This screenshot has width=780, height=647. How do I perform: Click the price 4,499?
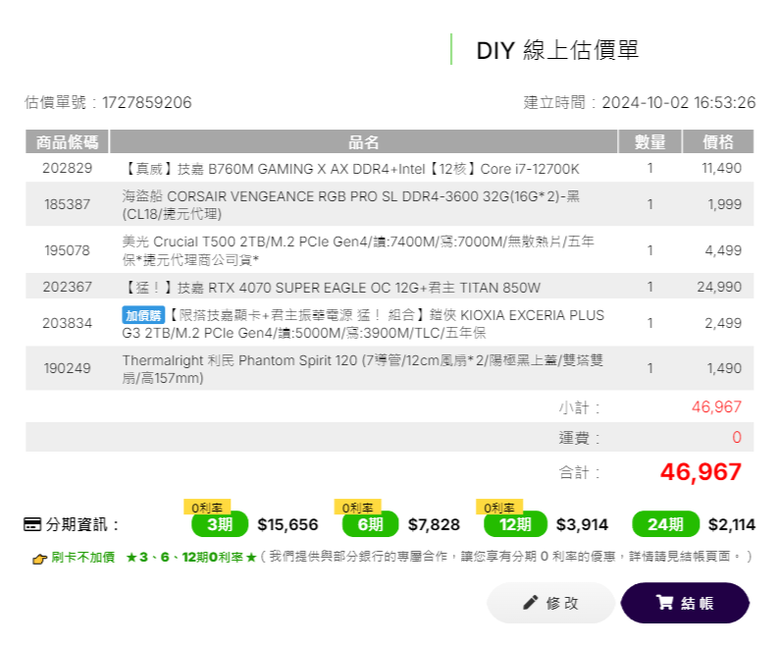click(x=723, y=250)
